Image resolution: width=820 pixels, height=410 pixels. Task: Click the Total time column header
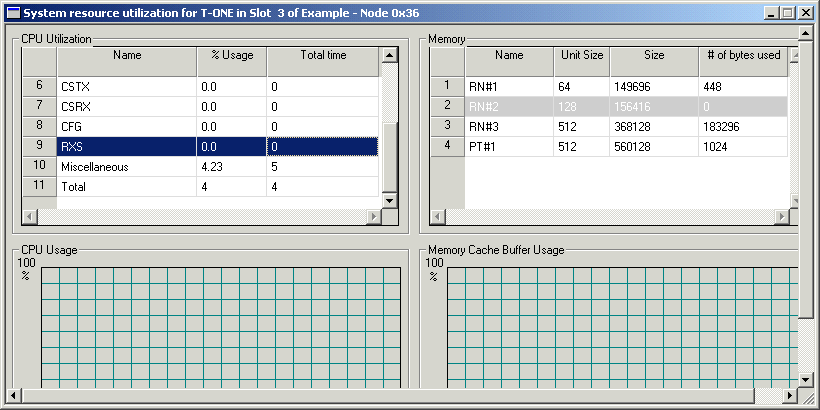323,56
